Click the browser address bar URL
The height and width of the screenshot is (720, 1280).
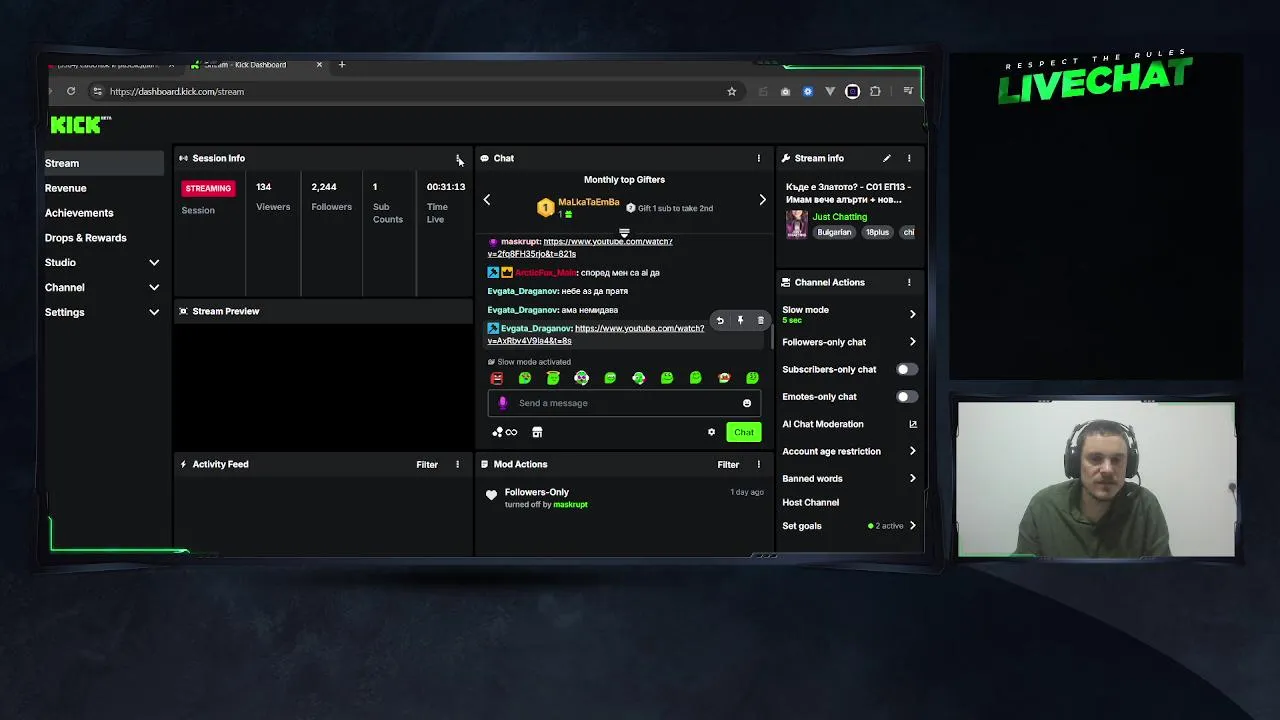coord(177,91)
